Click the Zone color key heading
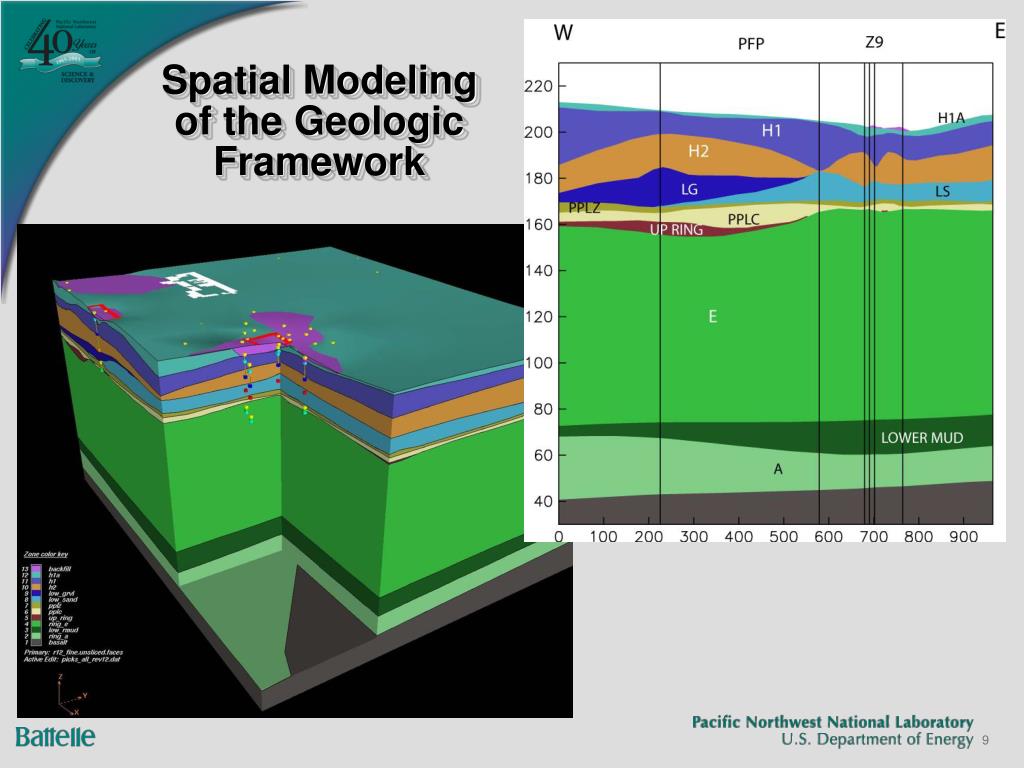The image size is (1024, 768). point(46,554)
